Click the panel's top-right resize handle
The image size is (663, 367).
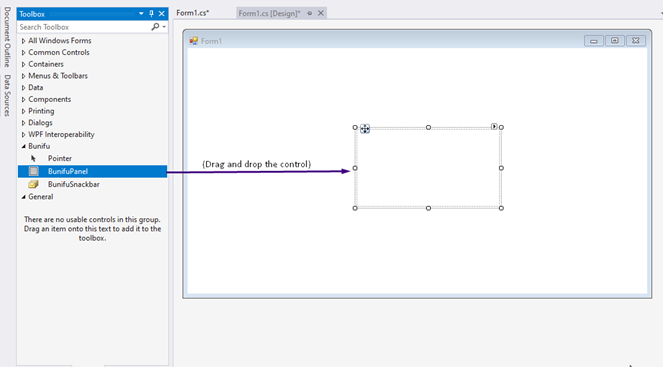tap(501, 127)
